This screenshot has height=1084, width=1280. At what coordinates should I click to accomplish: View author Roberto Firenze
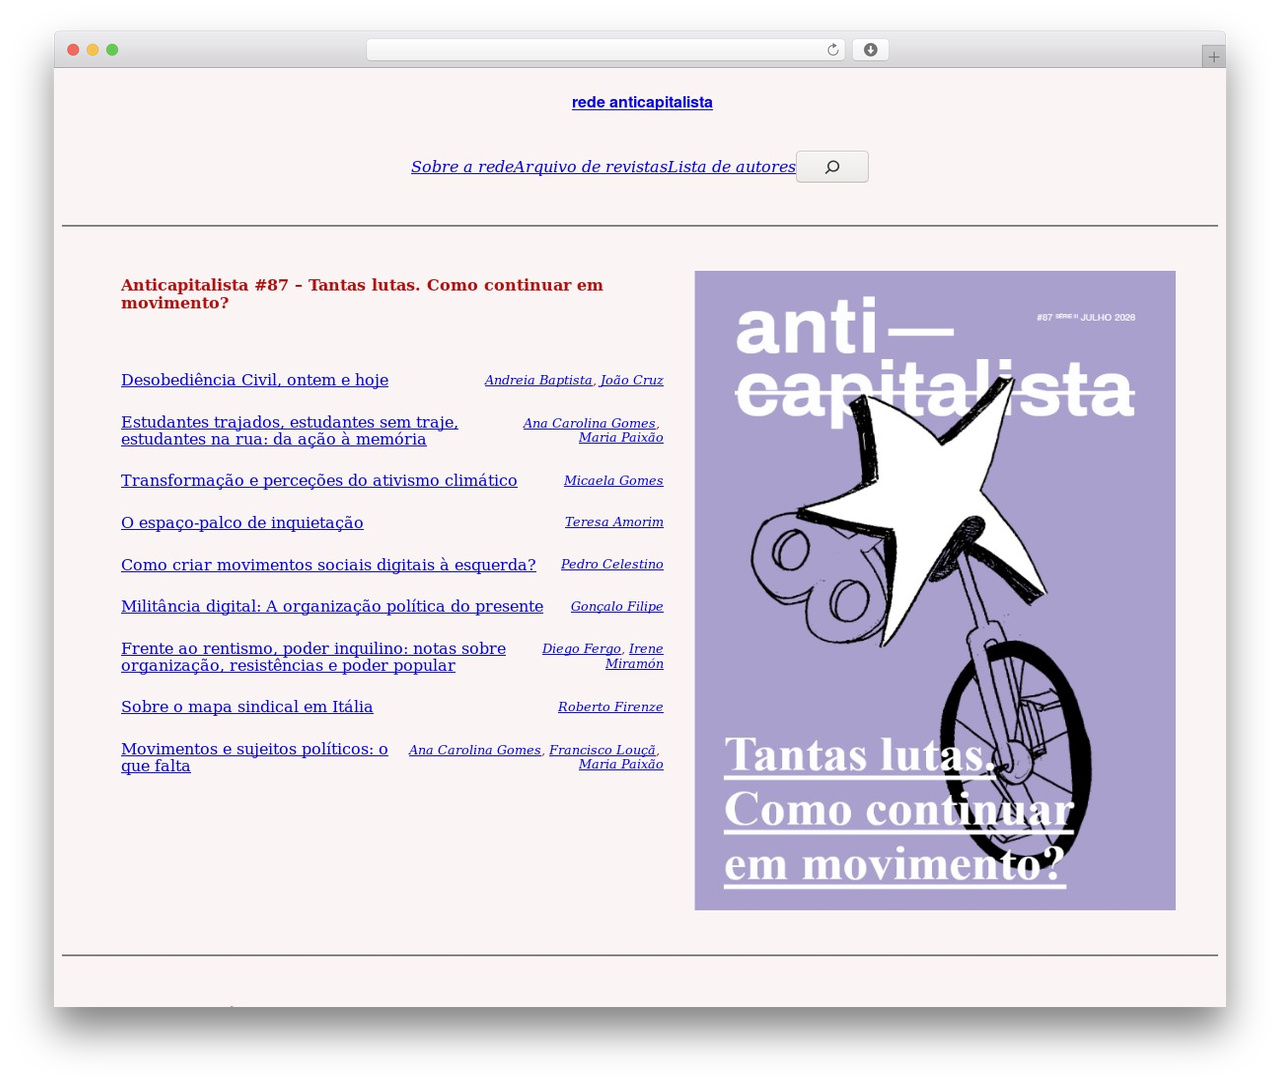610,707
